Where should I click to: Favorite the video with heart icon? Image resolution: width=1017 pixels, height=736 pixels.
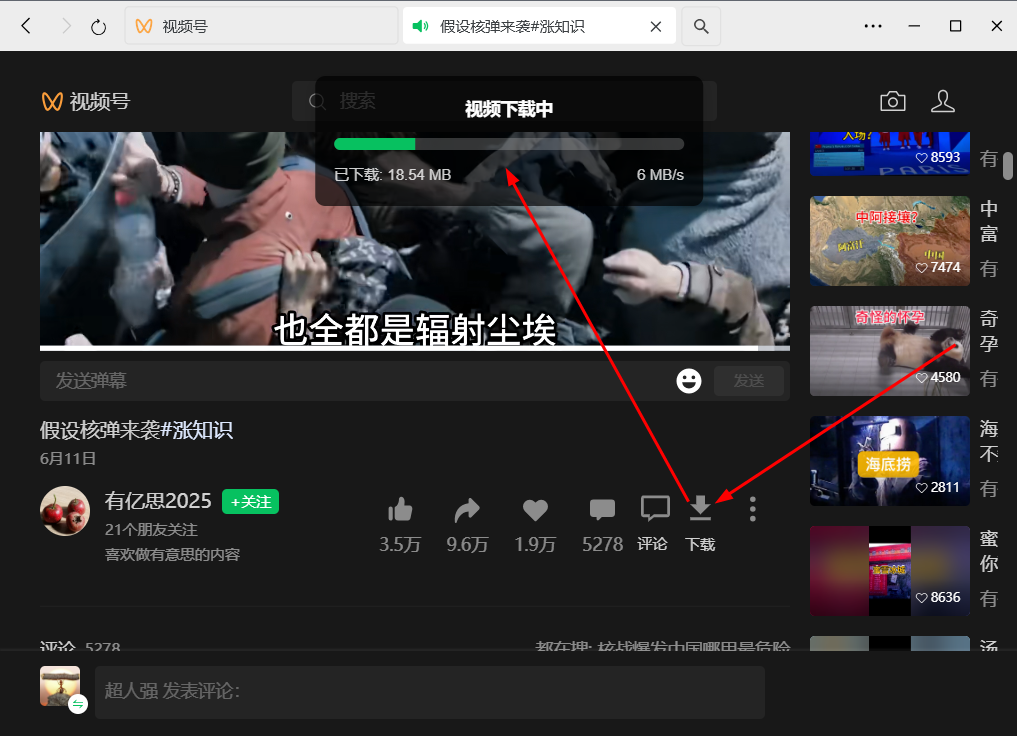535,510
